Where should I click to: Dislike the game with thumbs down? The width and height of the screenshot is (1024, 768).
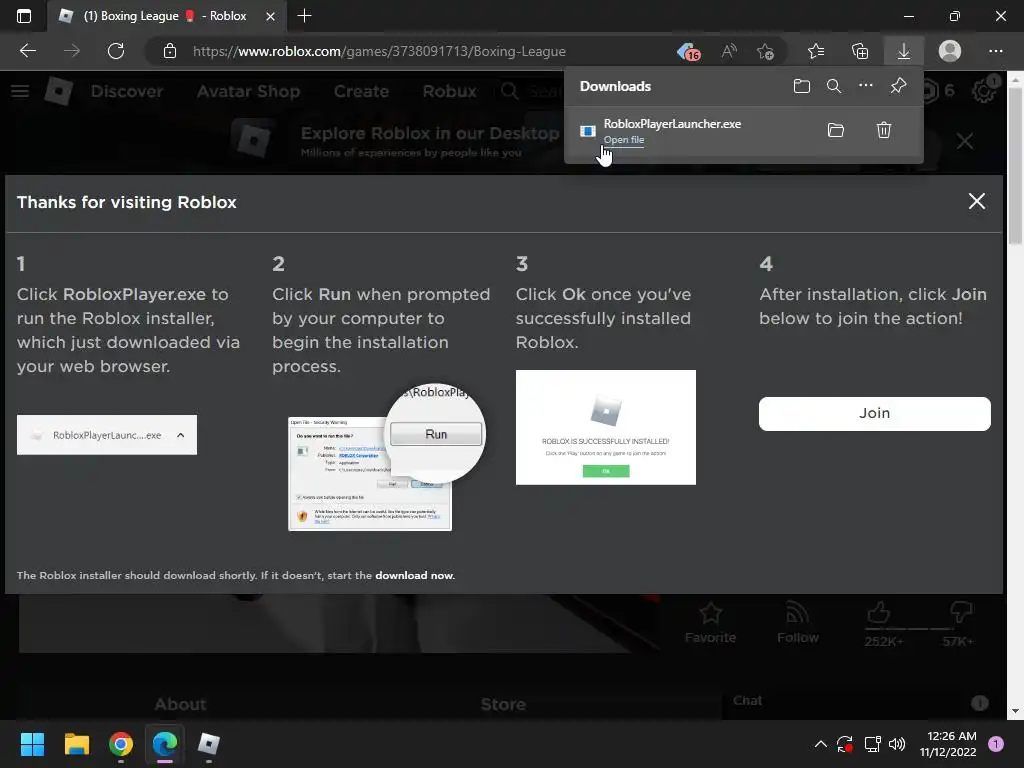(x=960, y=613)
